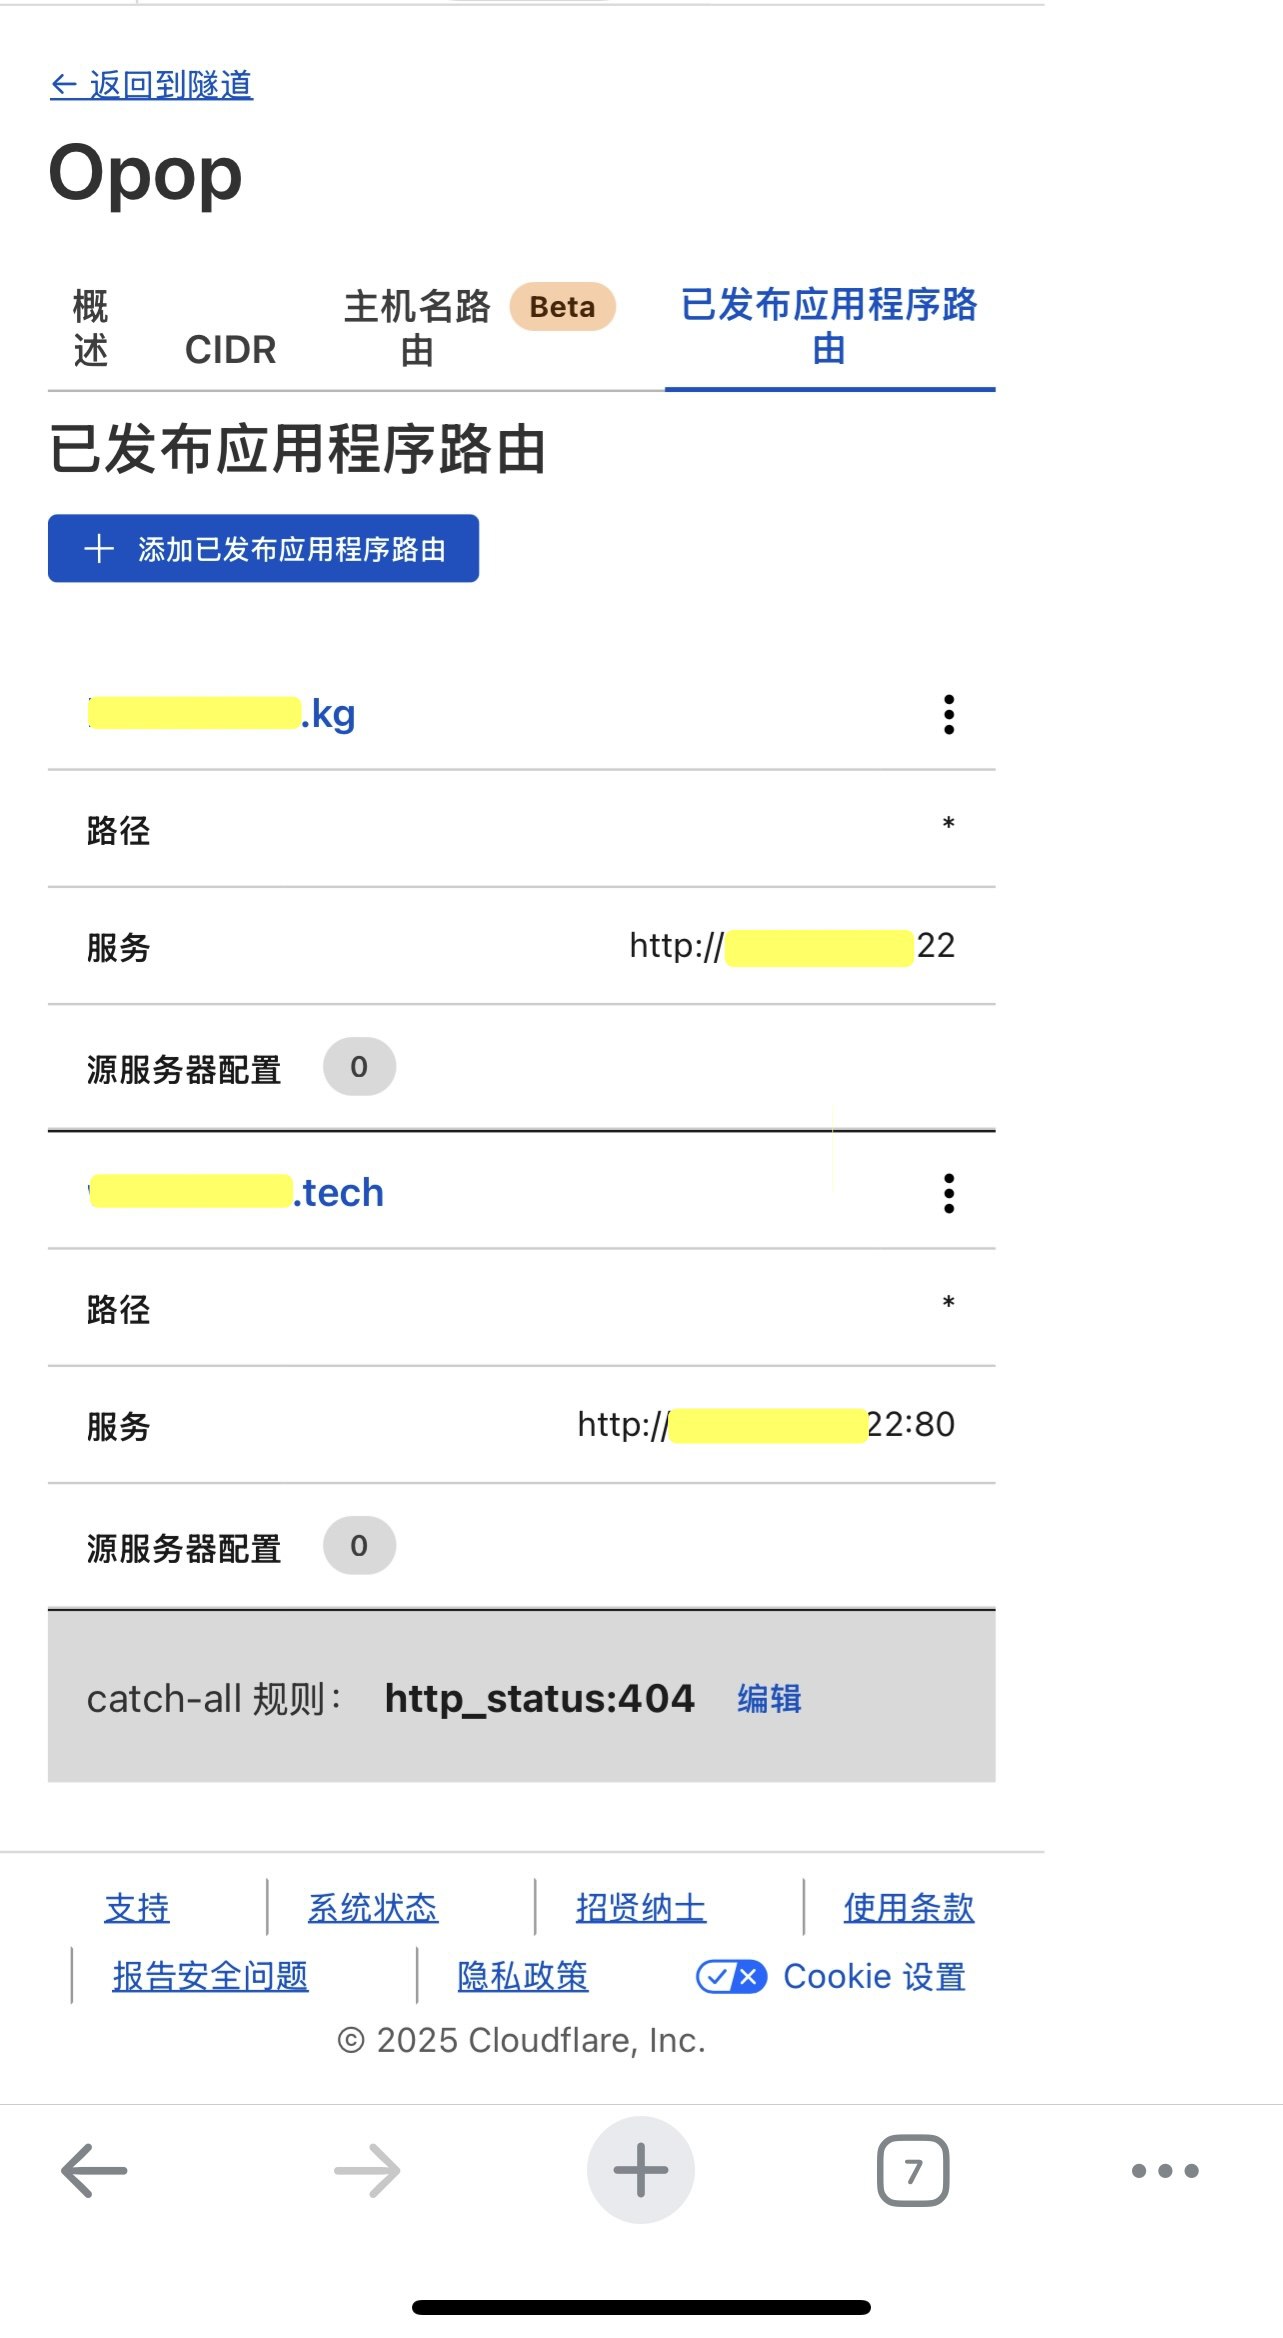
Task: Edit the catch-all rule via 编辑
Action: 769,1698
